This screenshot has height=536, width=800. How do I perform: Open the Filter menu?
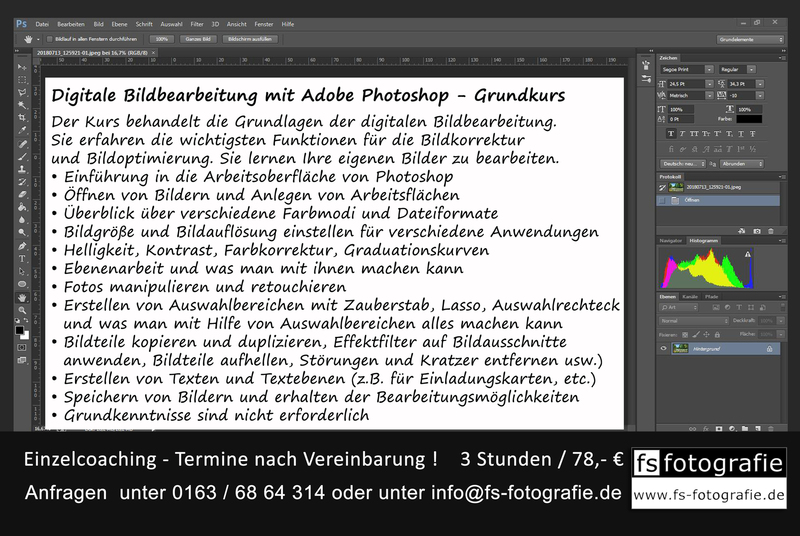(197, 22)
